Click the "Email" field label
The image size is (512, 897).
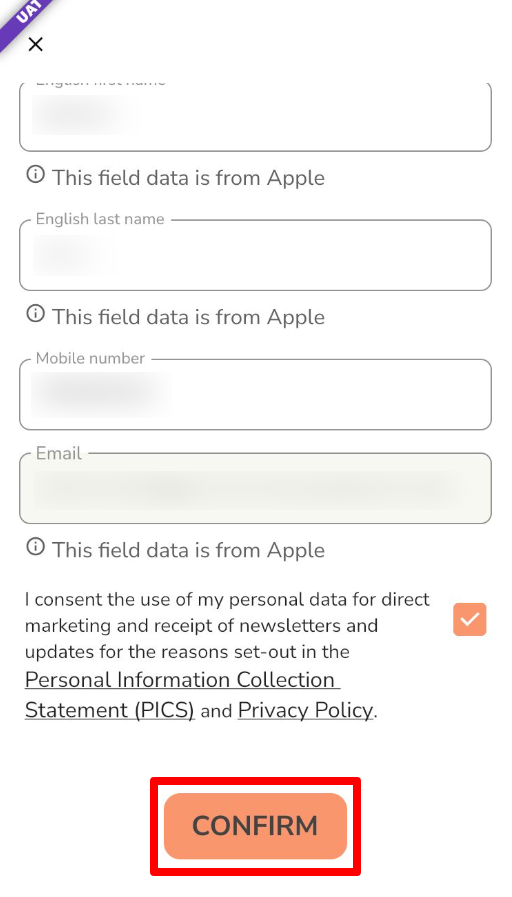59,453
